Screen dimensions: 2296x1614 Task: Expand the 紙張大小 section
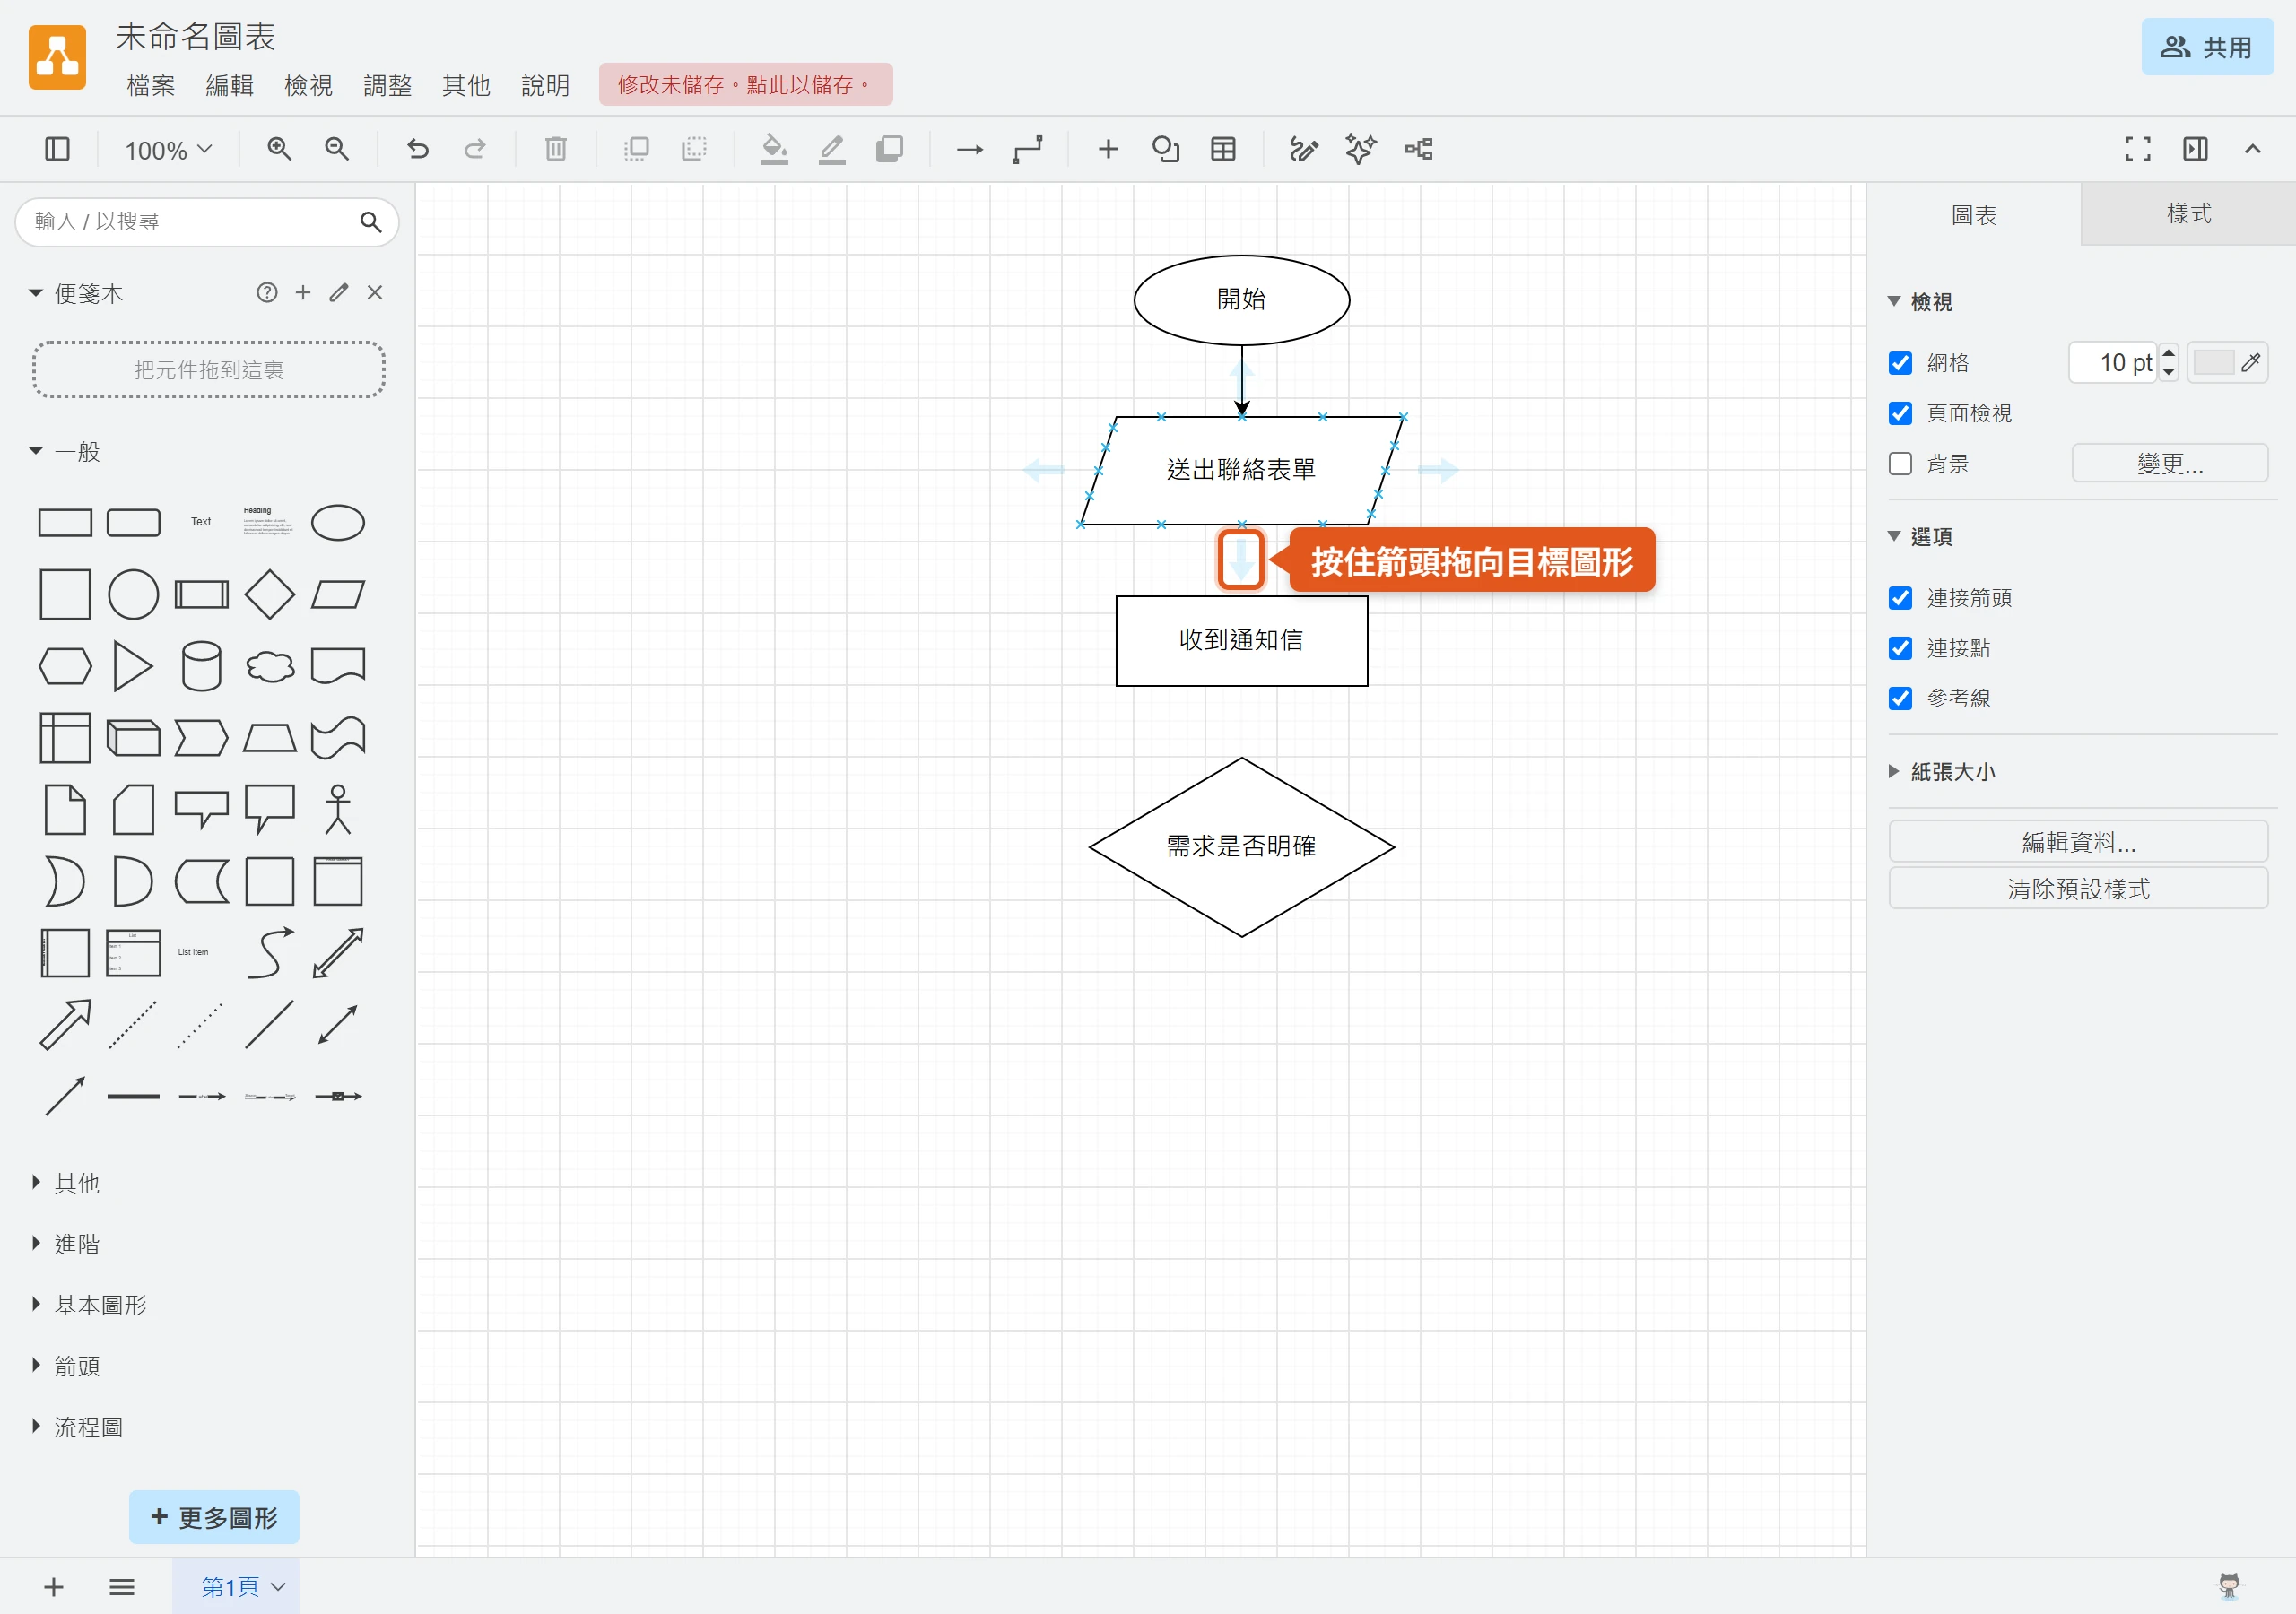(x=1941, y=772)
